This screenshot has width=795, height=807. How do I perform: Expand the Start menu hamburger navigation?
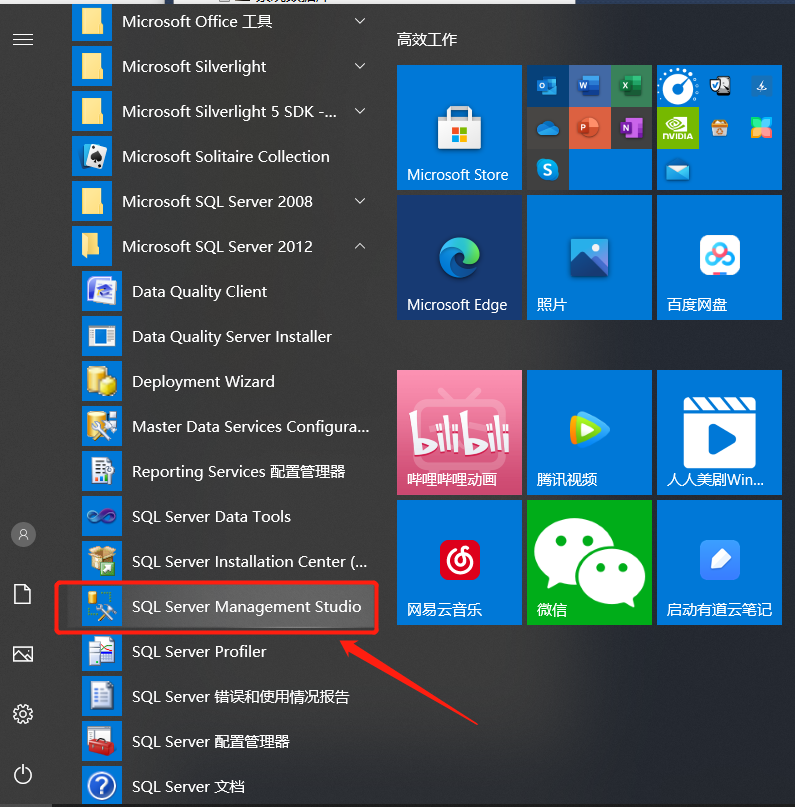click(23, 40)
